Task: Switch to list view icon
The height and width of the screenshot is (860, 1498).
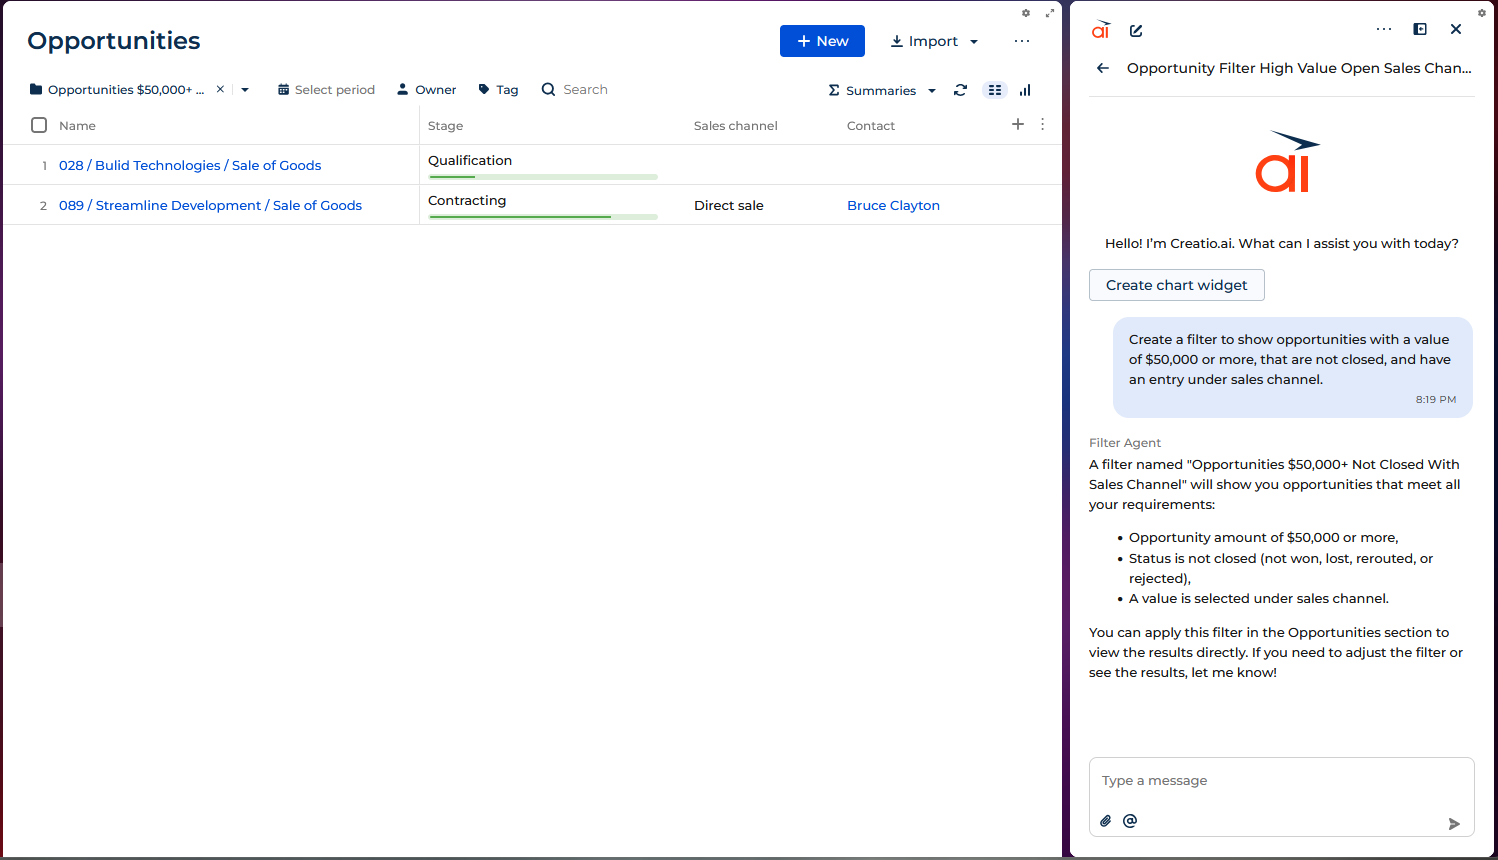Action: [x=994, y=90]
